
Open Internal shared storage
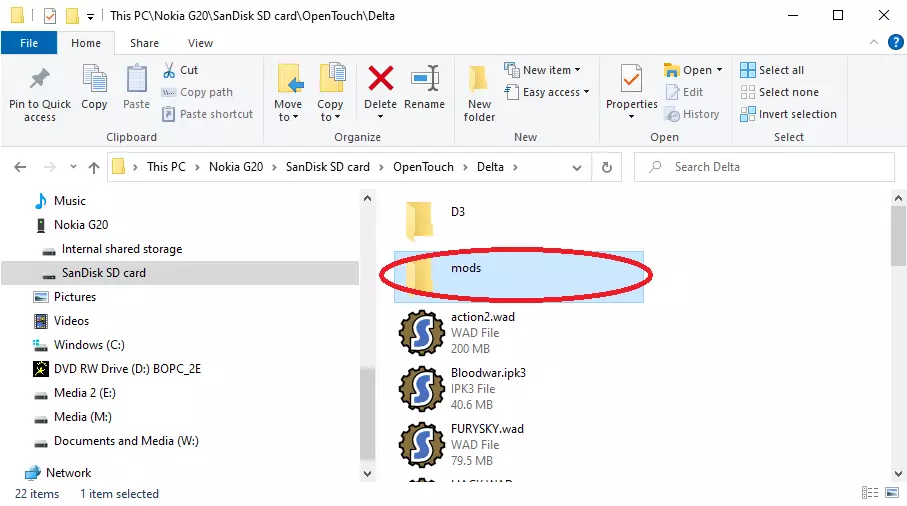pos(121,249)
